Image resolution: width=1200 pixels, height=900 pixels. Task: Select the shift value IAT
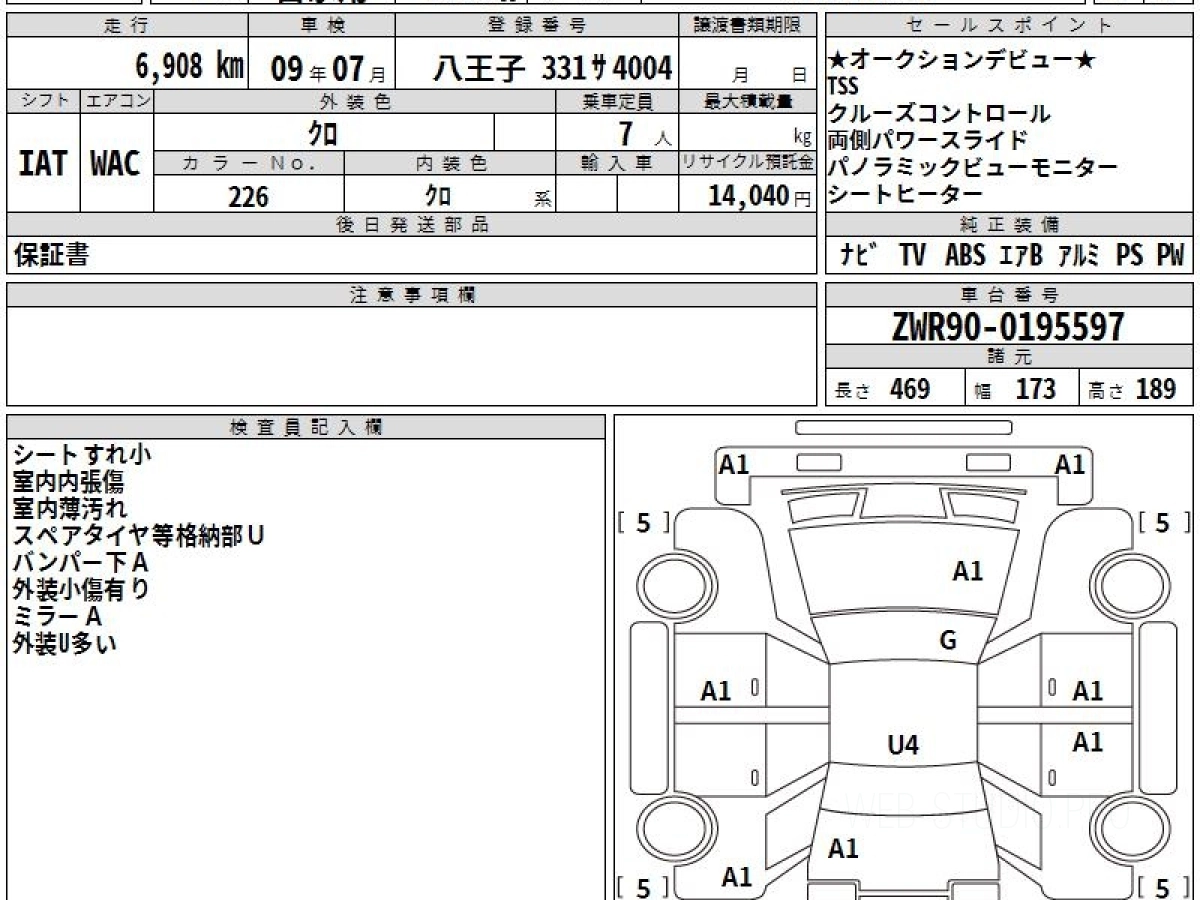point(43,164)
